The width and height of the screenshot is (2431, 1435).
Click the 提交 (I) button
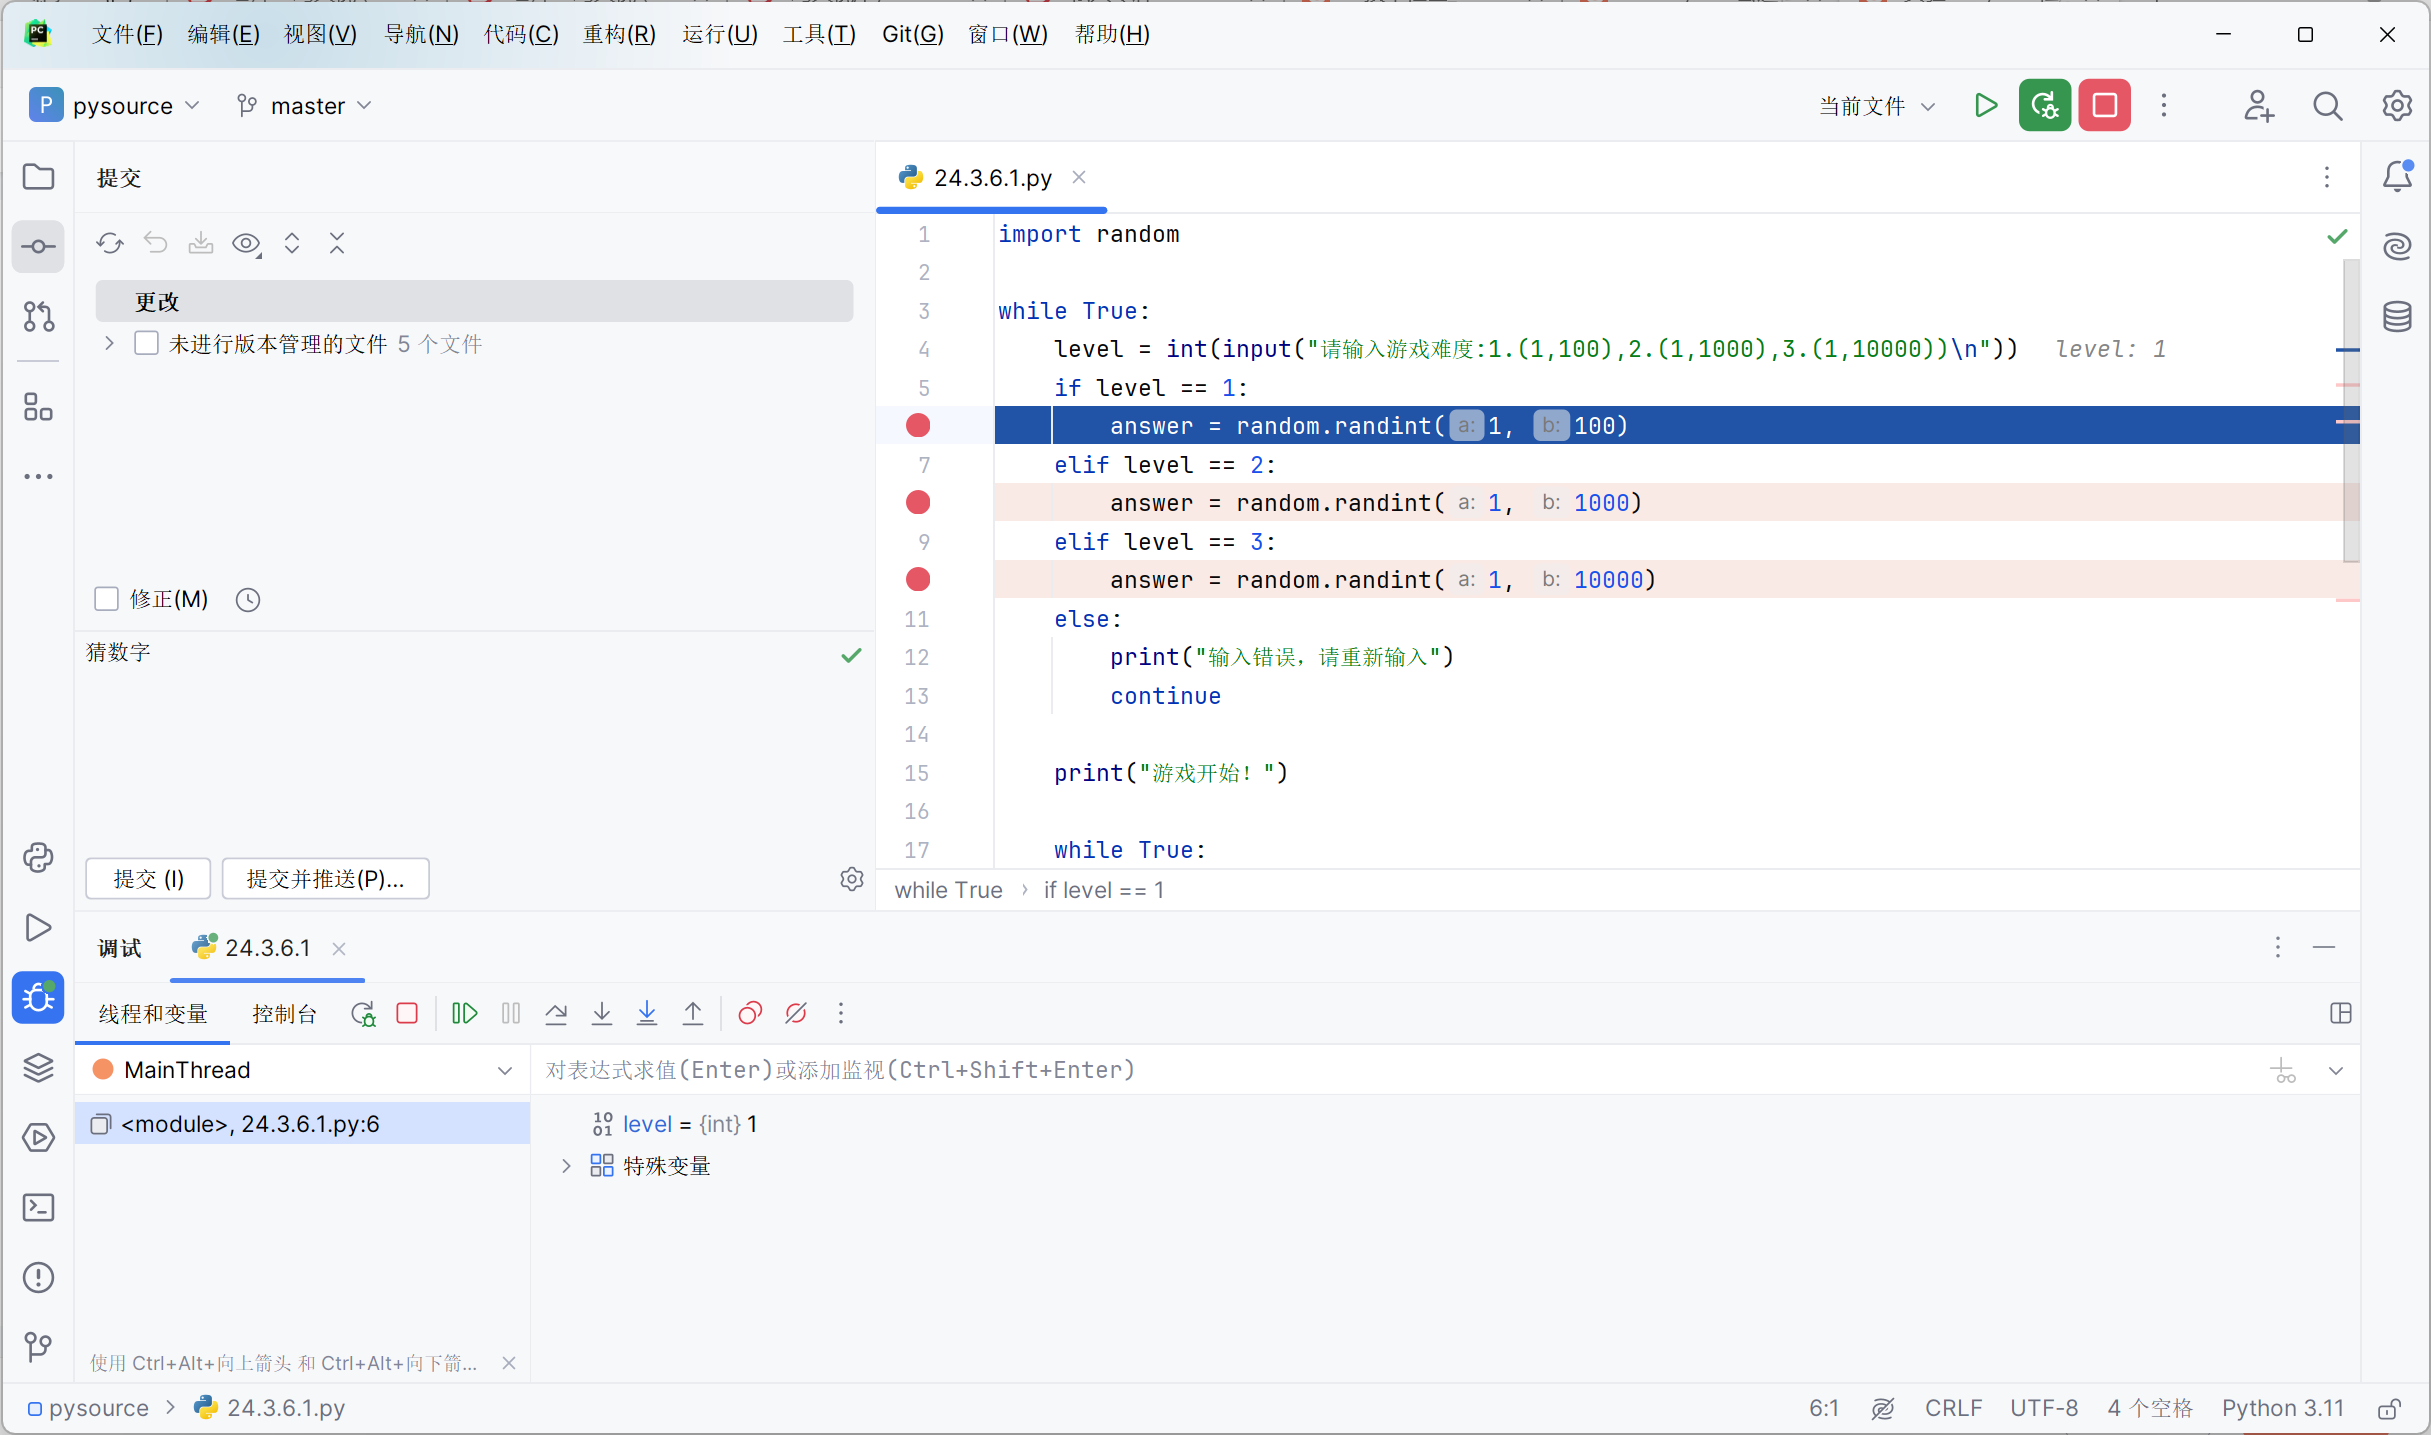[x=148, y=878]
